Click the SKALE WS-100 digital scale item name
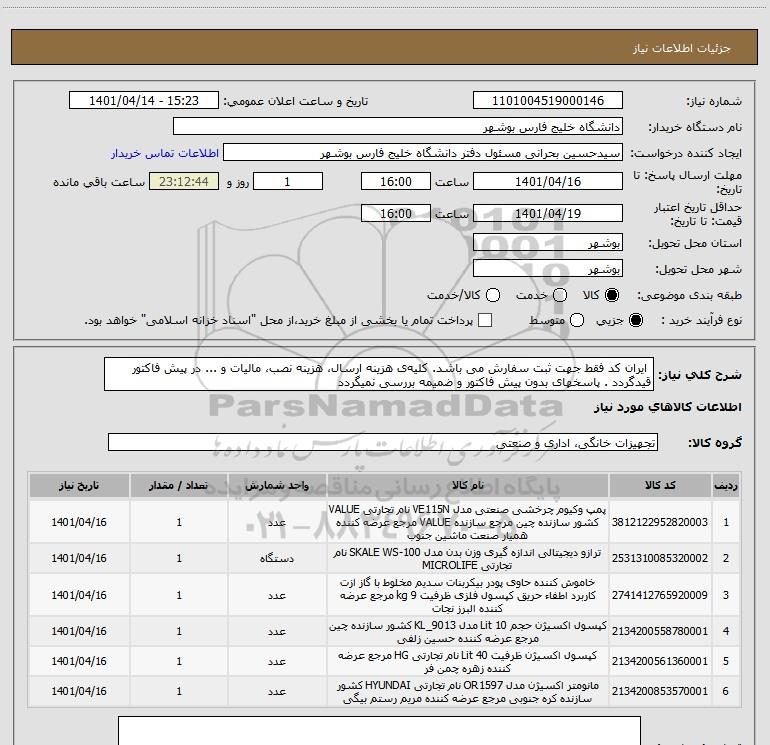770x745 pixels. click(468, 558)
